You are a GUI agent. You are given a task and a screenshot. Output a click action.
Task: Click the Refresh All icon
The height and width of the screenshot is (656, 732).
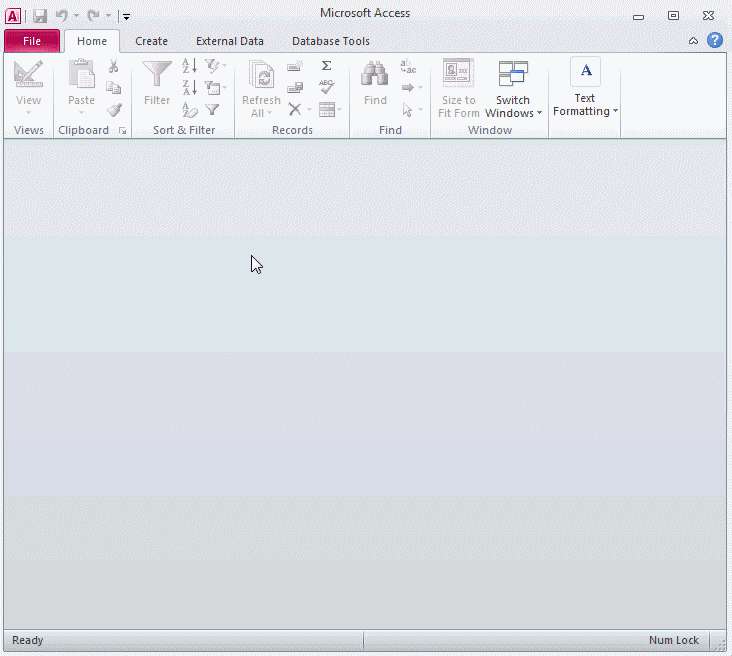click(x=261, y=74)
